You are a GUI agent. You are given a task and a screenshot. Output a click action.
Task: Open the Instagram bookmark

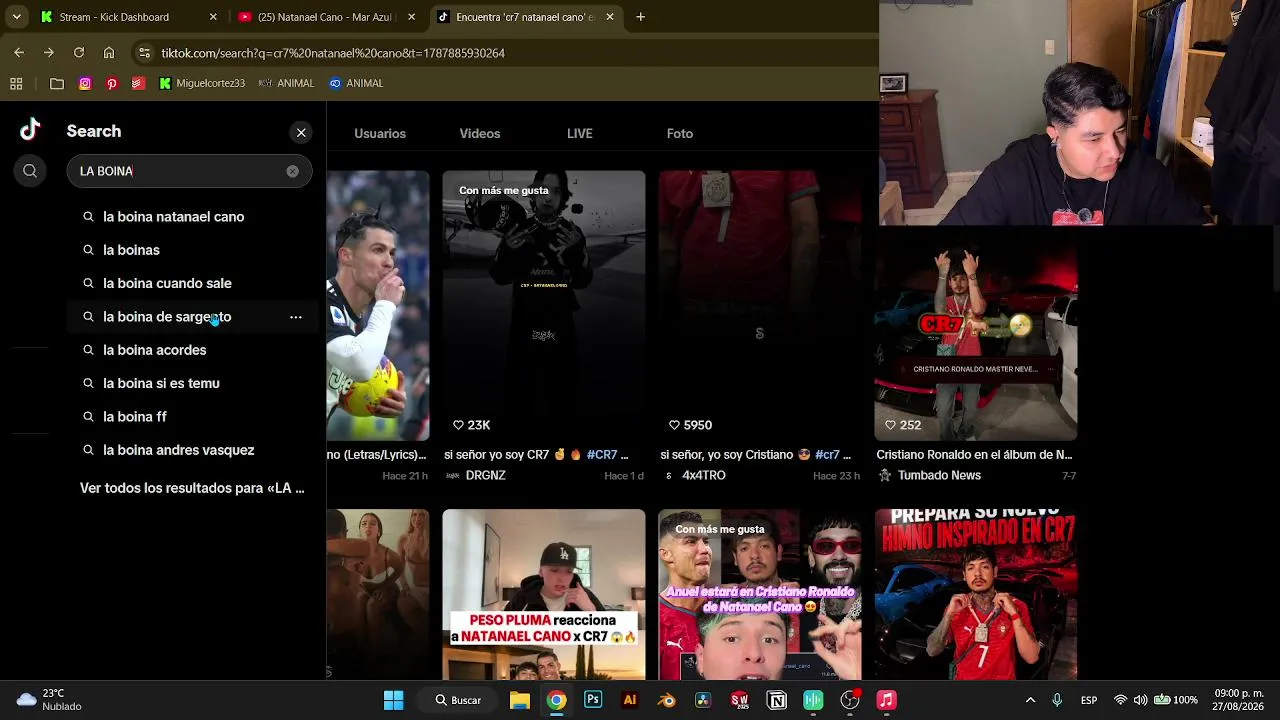[x=85, y=84]
